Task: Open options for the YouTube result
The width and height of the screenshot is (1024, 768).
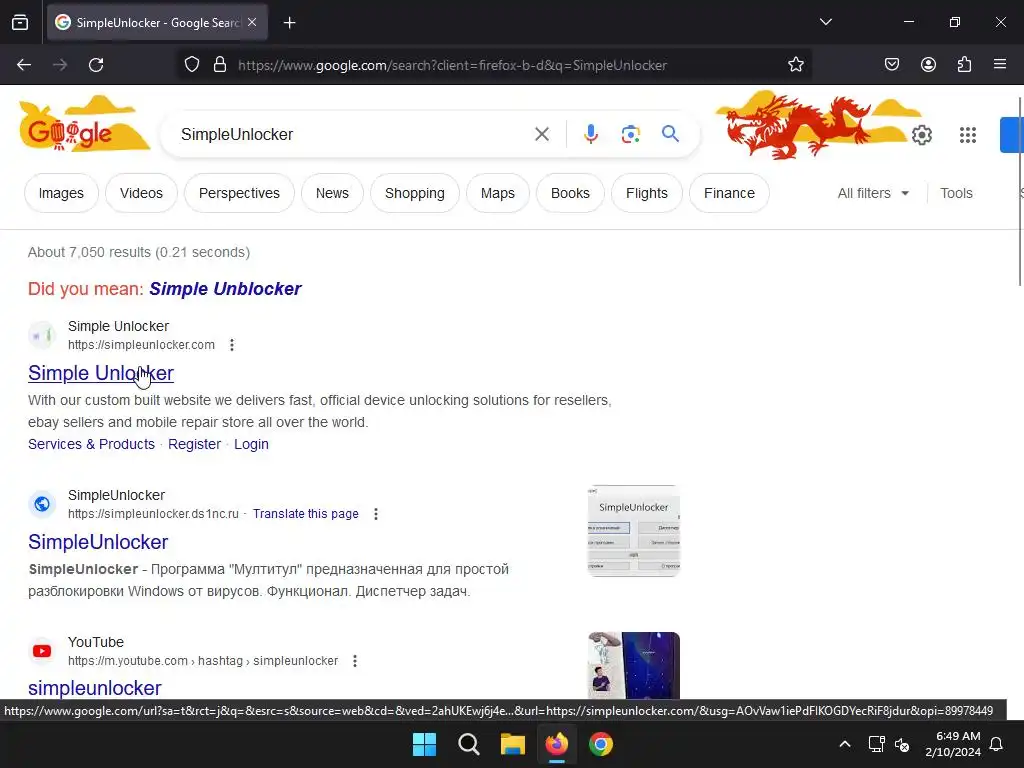Action: tap(355, 661)
